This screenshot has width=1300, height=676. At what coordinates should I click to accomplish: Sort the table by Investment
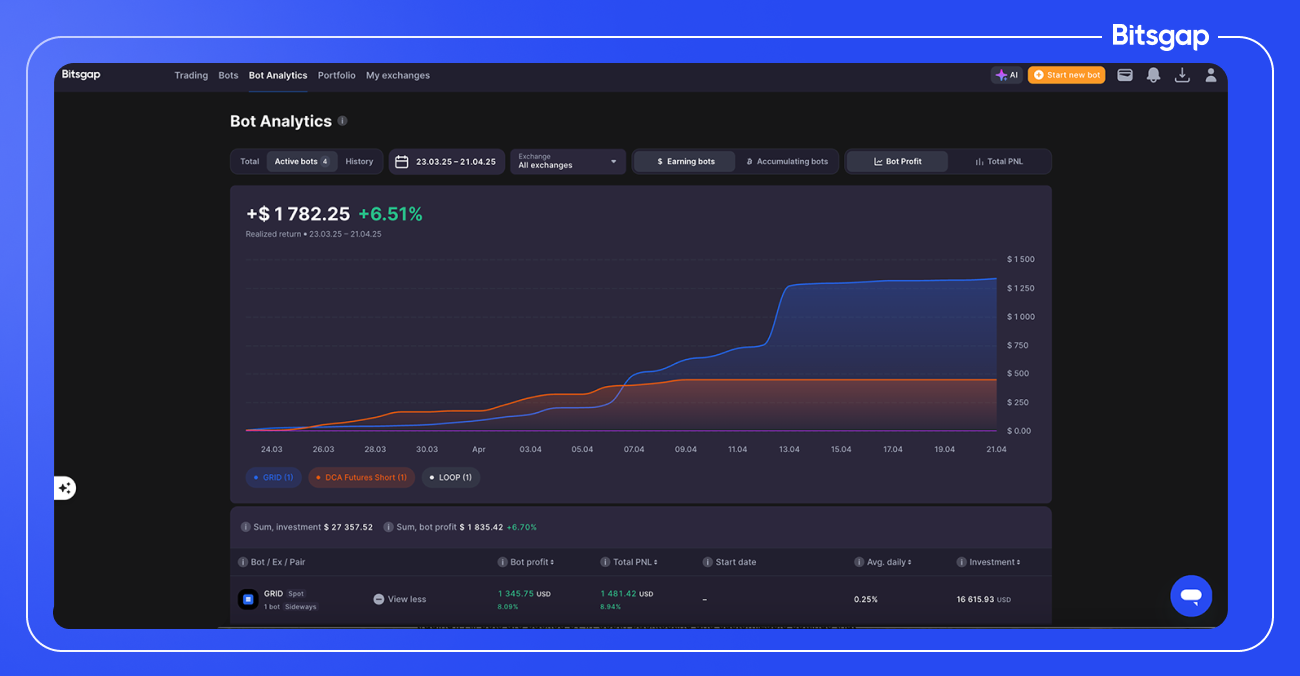[x=995, y=562]
